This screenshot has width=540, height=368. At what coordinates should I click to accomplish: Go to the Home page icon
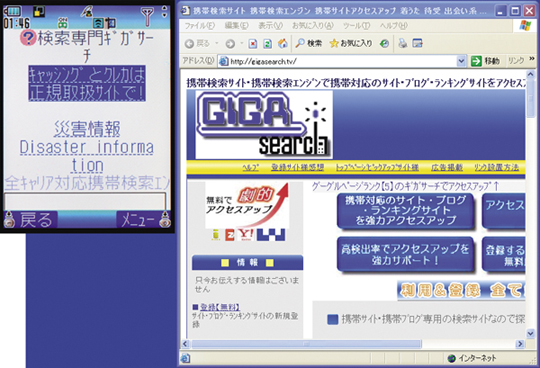282,43
